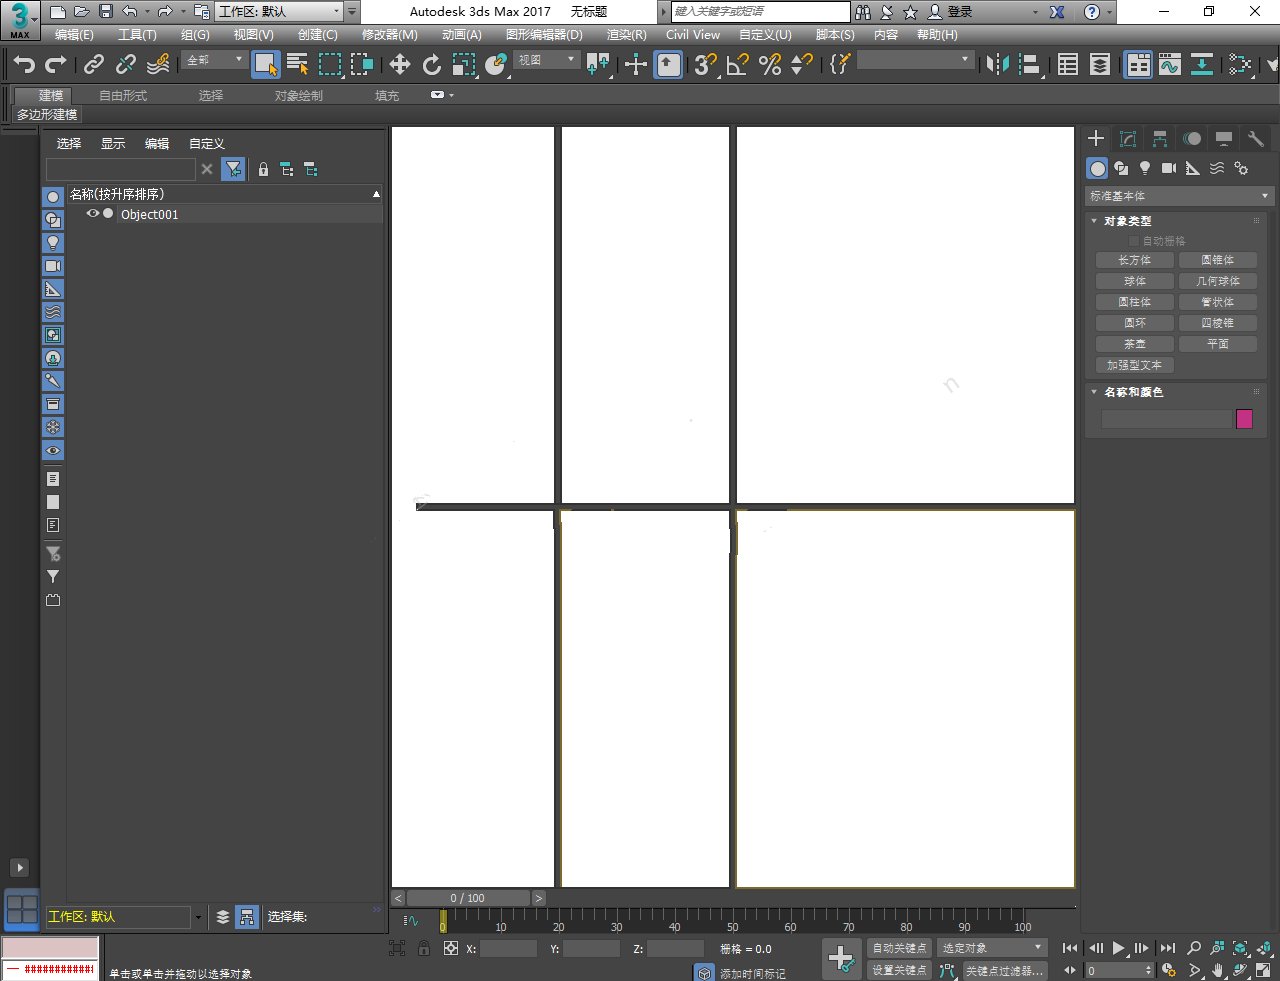Jump to the animation start frame
Image resolution: width=1280 pixels, height=981 pixels.
1070,948
